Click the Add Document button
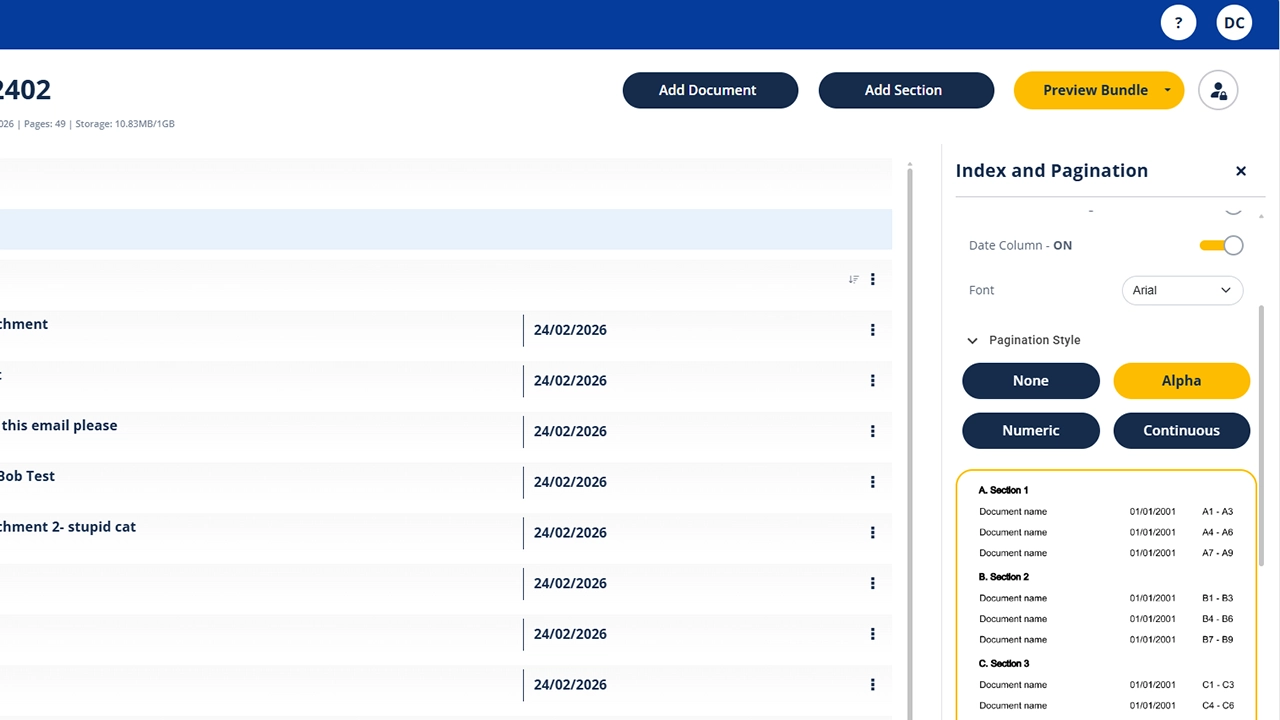Viewport: 1280px width, 720px height. (x=710, y=90)
